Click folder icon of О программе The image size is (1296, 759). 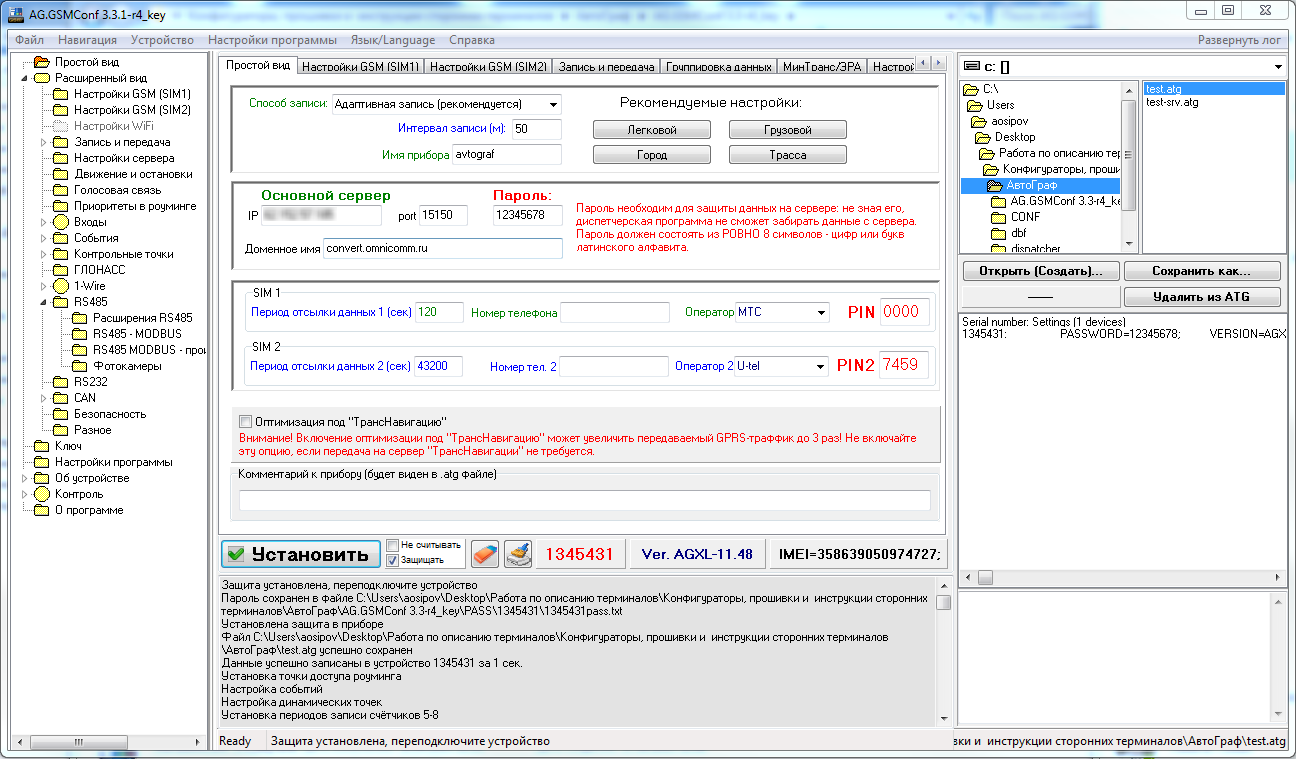tap(41, 510)
